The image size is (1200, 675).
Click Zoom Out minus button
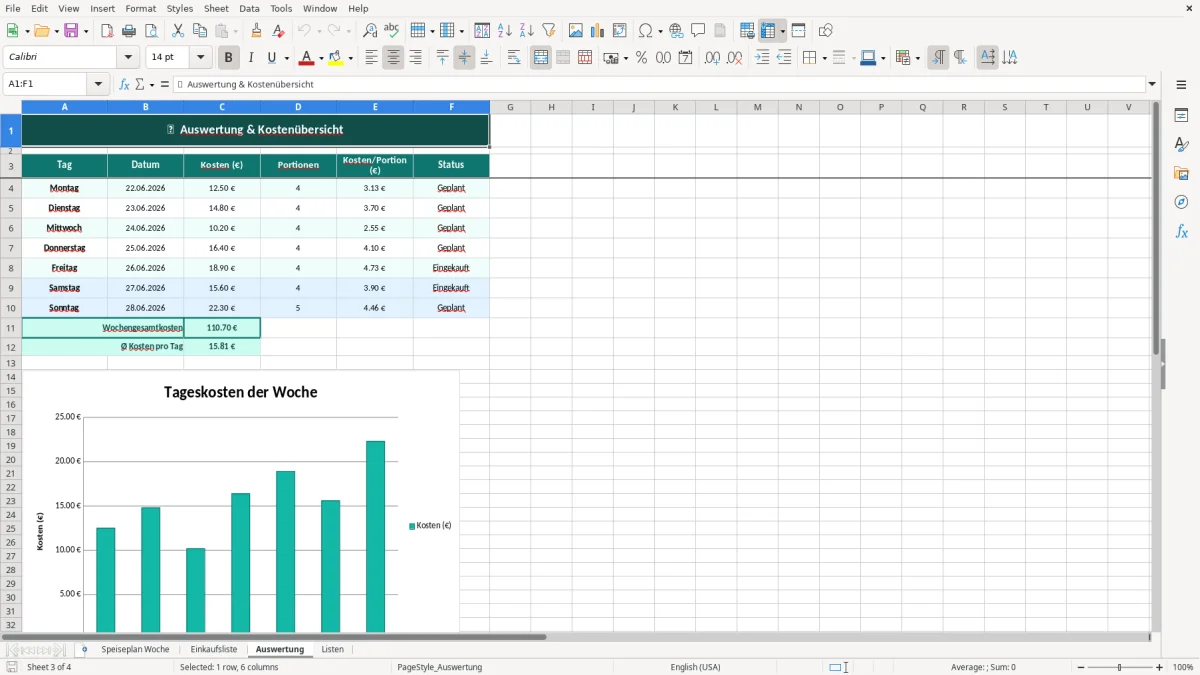click(x=1081, y=667)
